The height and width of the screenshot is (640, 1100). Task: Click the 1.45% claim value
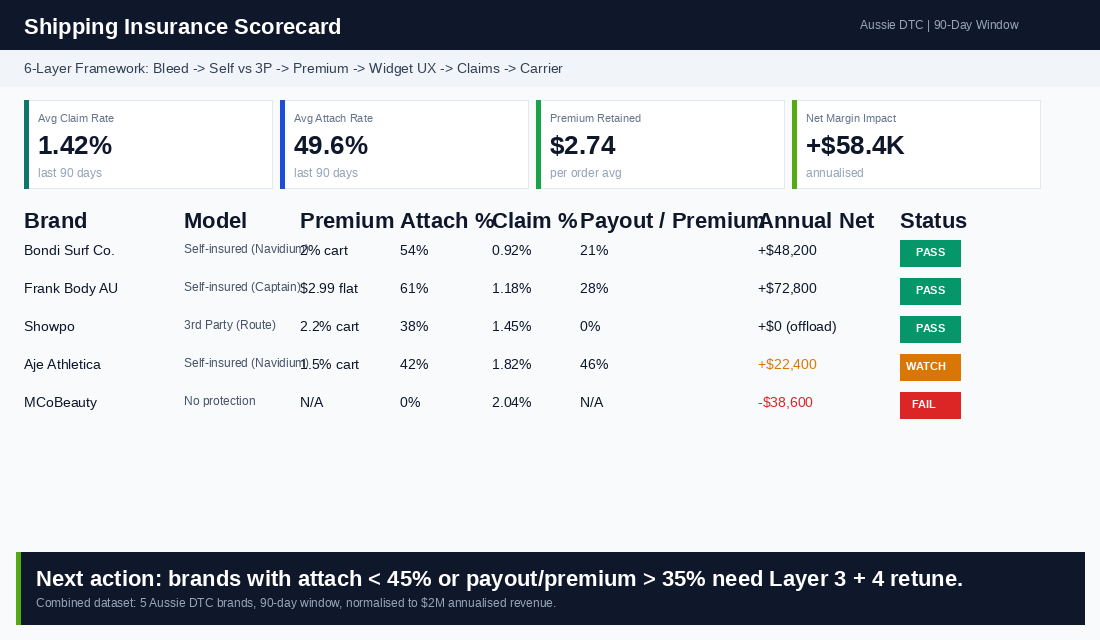point(511,326)
